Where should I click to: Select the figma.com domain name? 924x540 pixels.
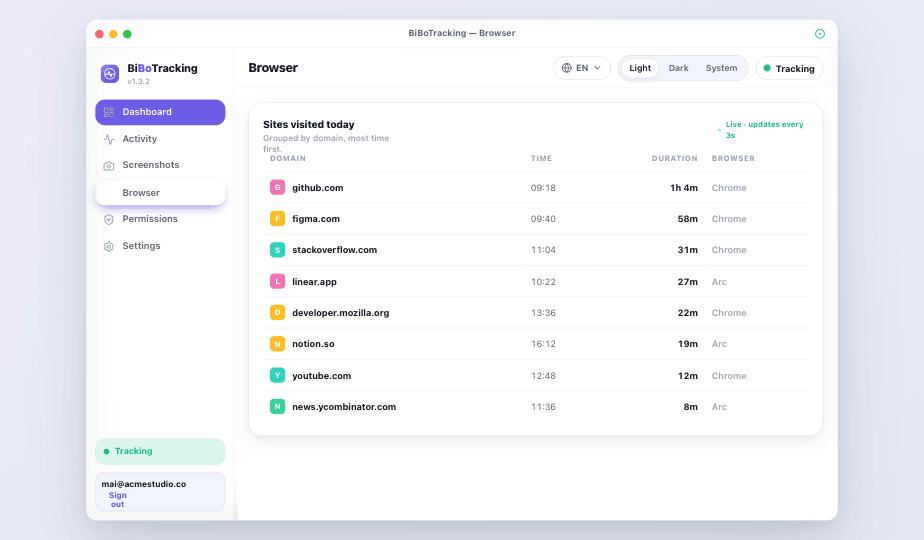click(x=316, y=219)
